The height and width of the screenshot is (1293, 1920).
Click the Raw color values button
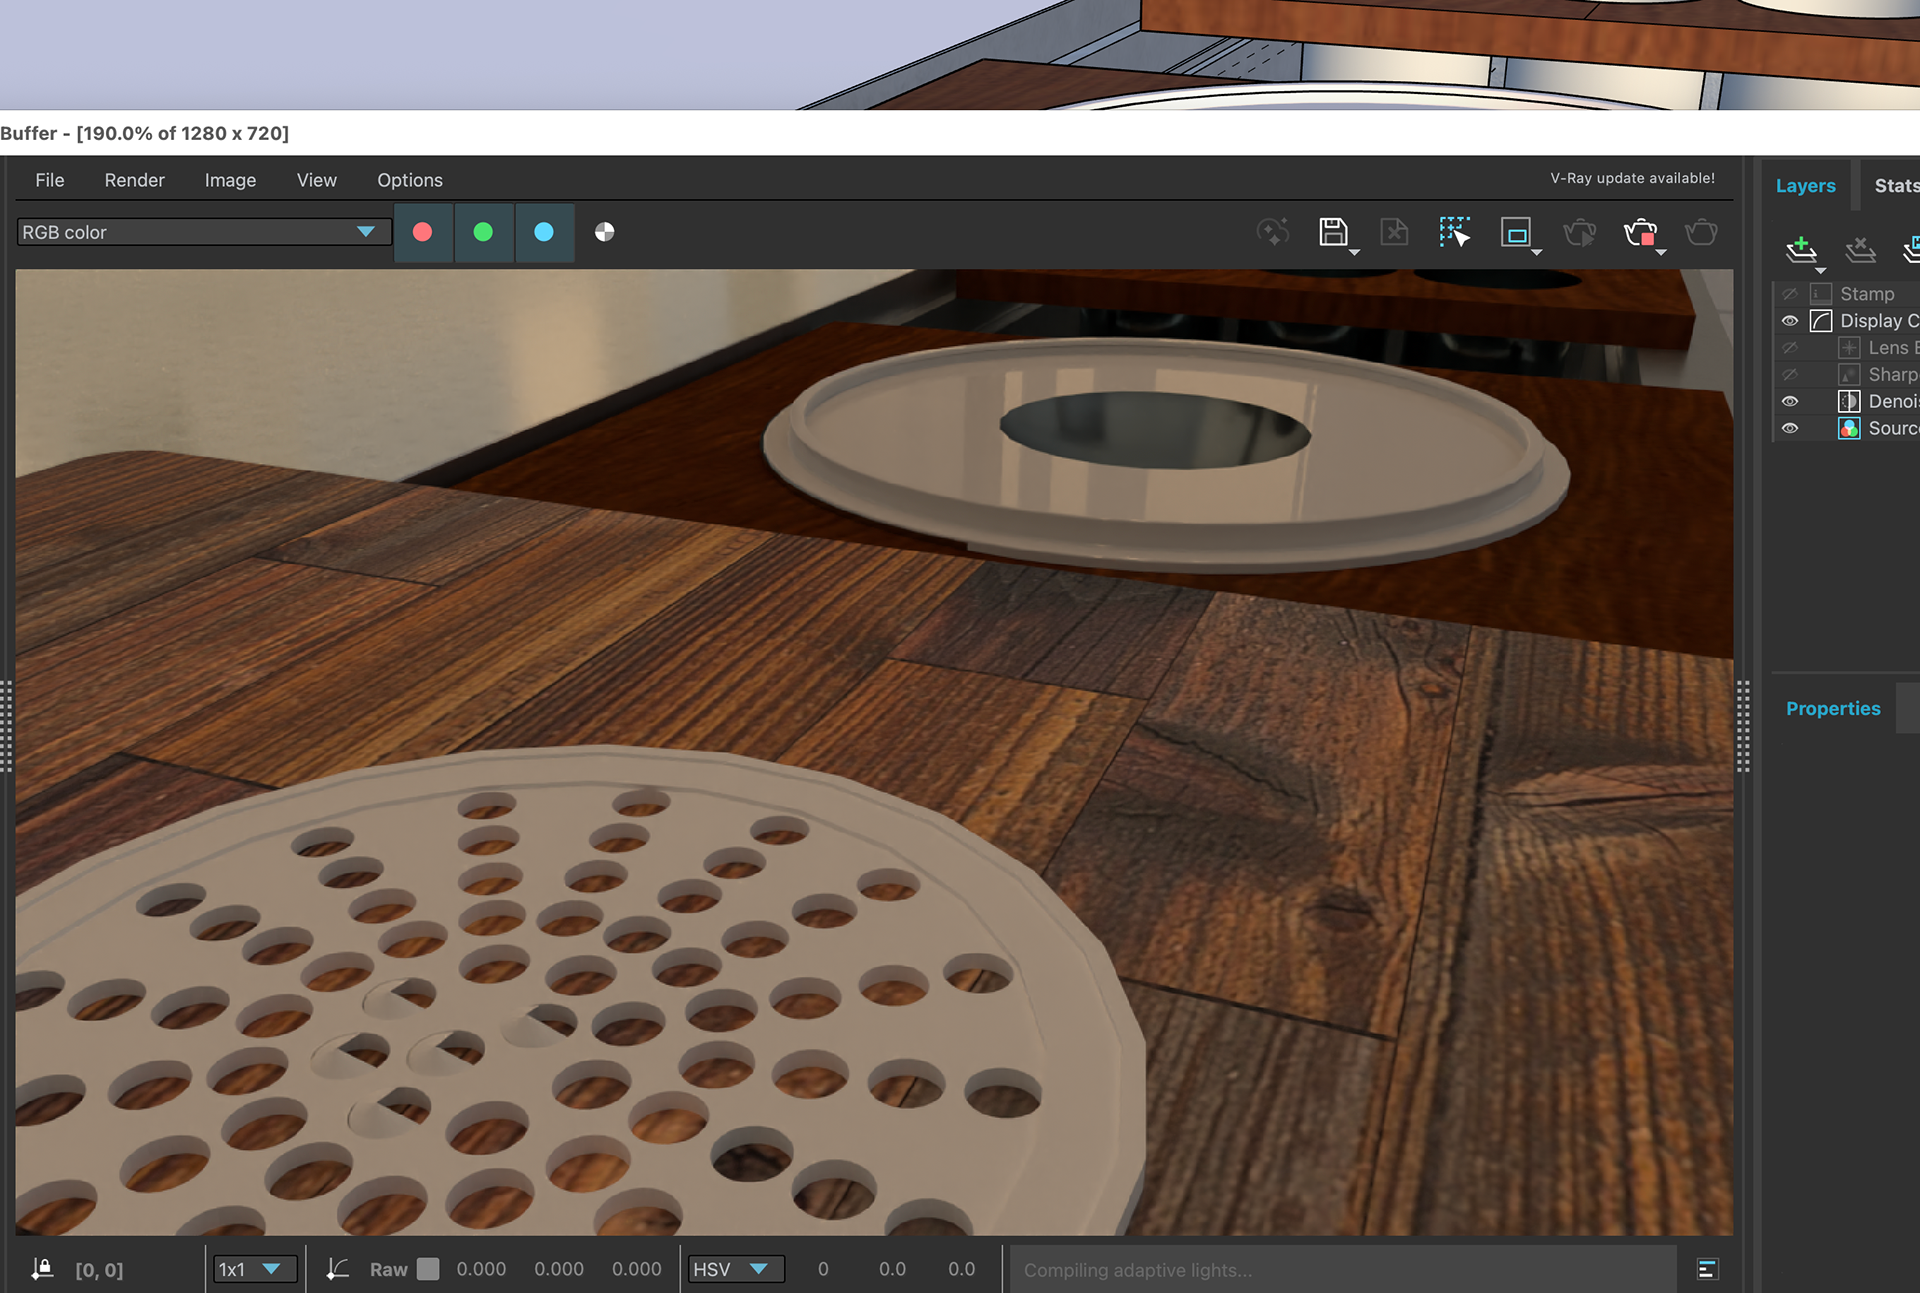coord(388,1269)
